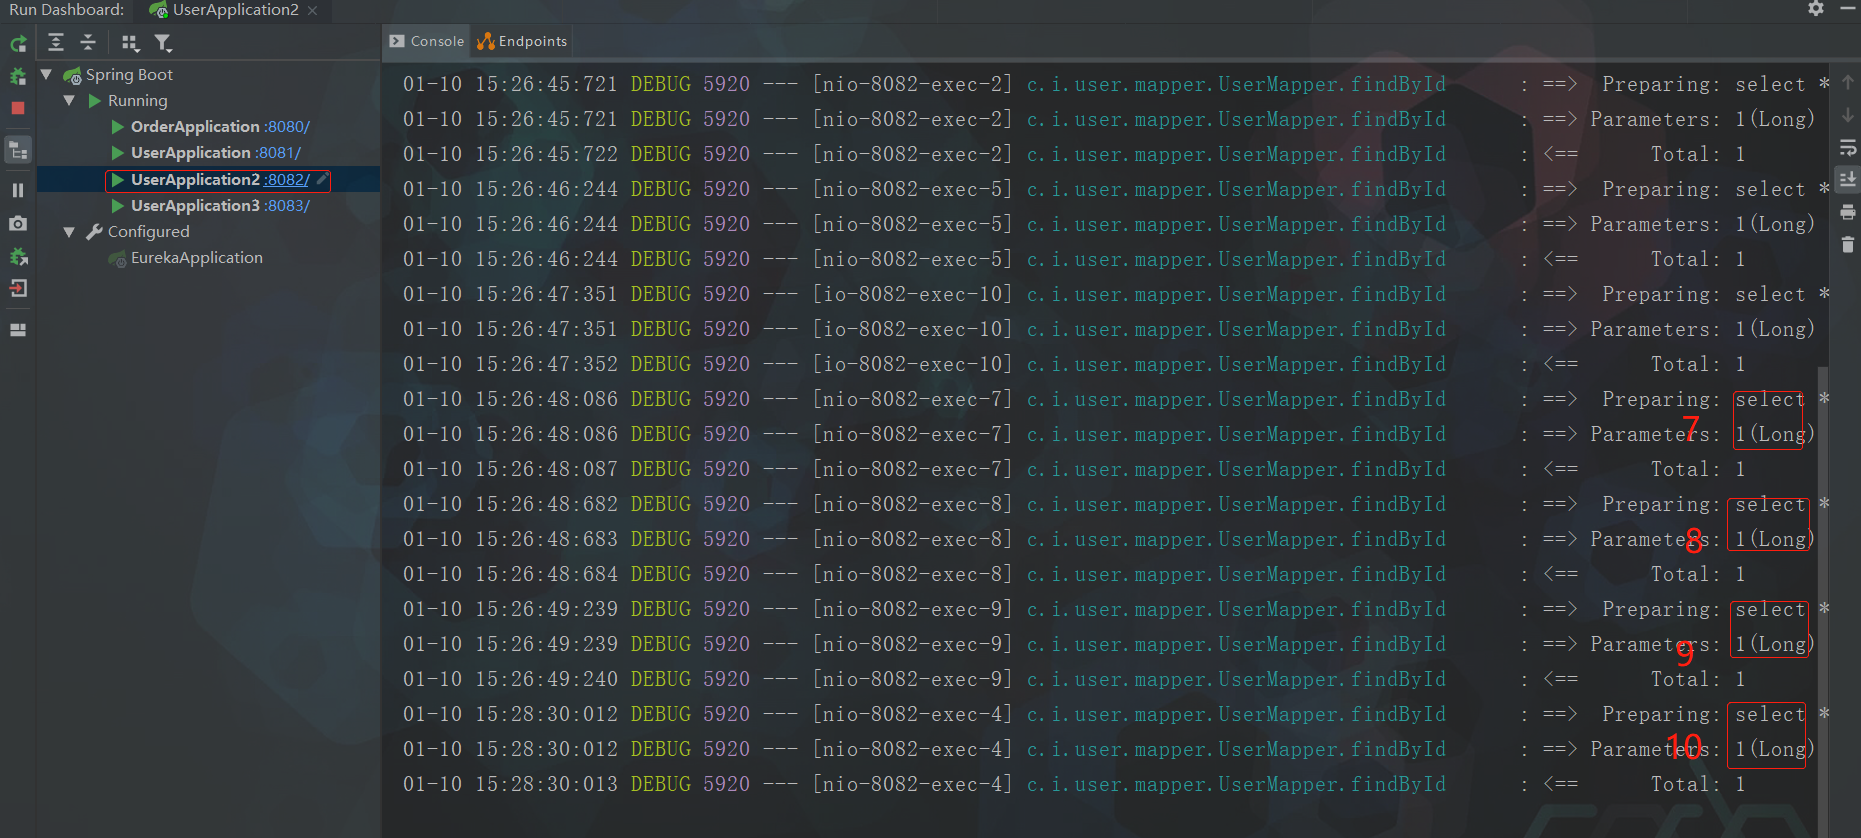Click the Debug (bug) icon below Rerun
The width and height of the screenshot is (1861, 838).
(18, 76)
